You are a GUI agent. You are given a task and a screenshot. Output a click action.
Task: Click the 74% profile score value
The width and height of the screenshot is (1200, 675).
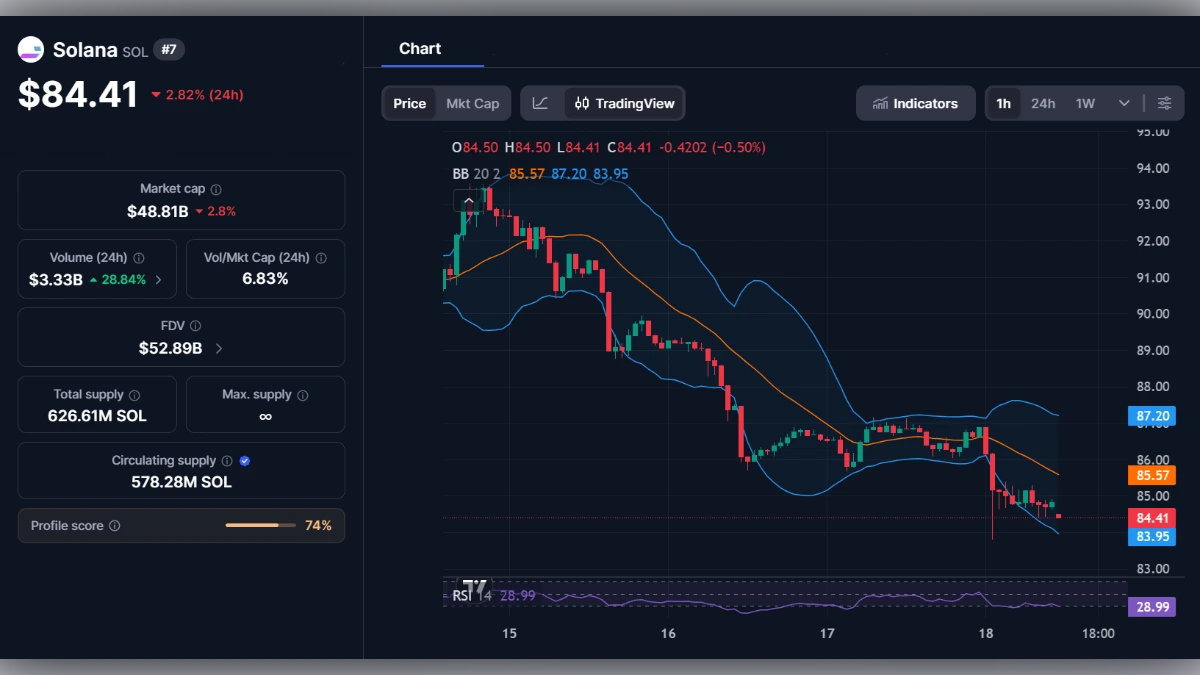click(x=318, y=525)
